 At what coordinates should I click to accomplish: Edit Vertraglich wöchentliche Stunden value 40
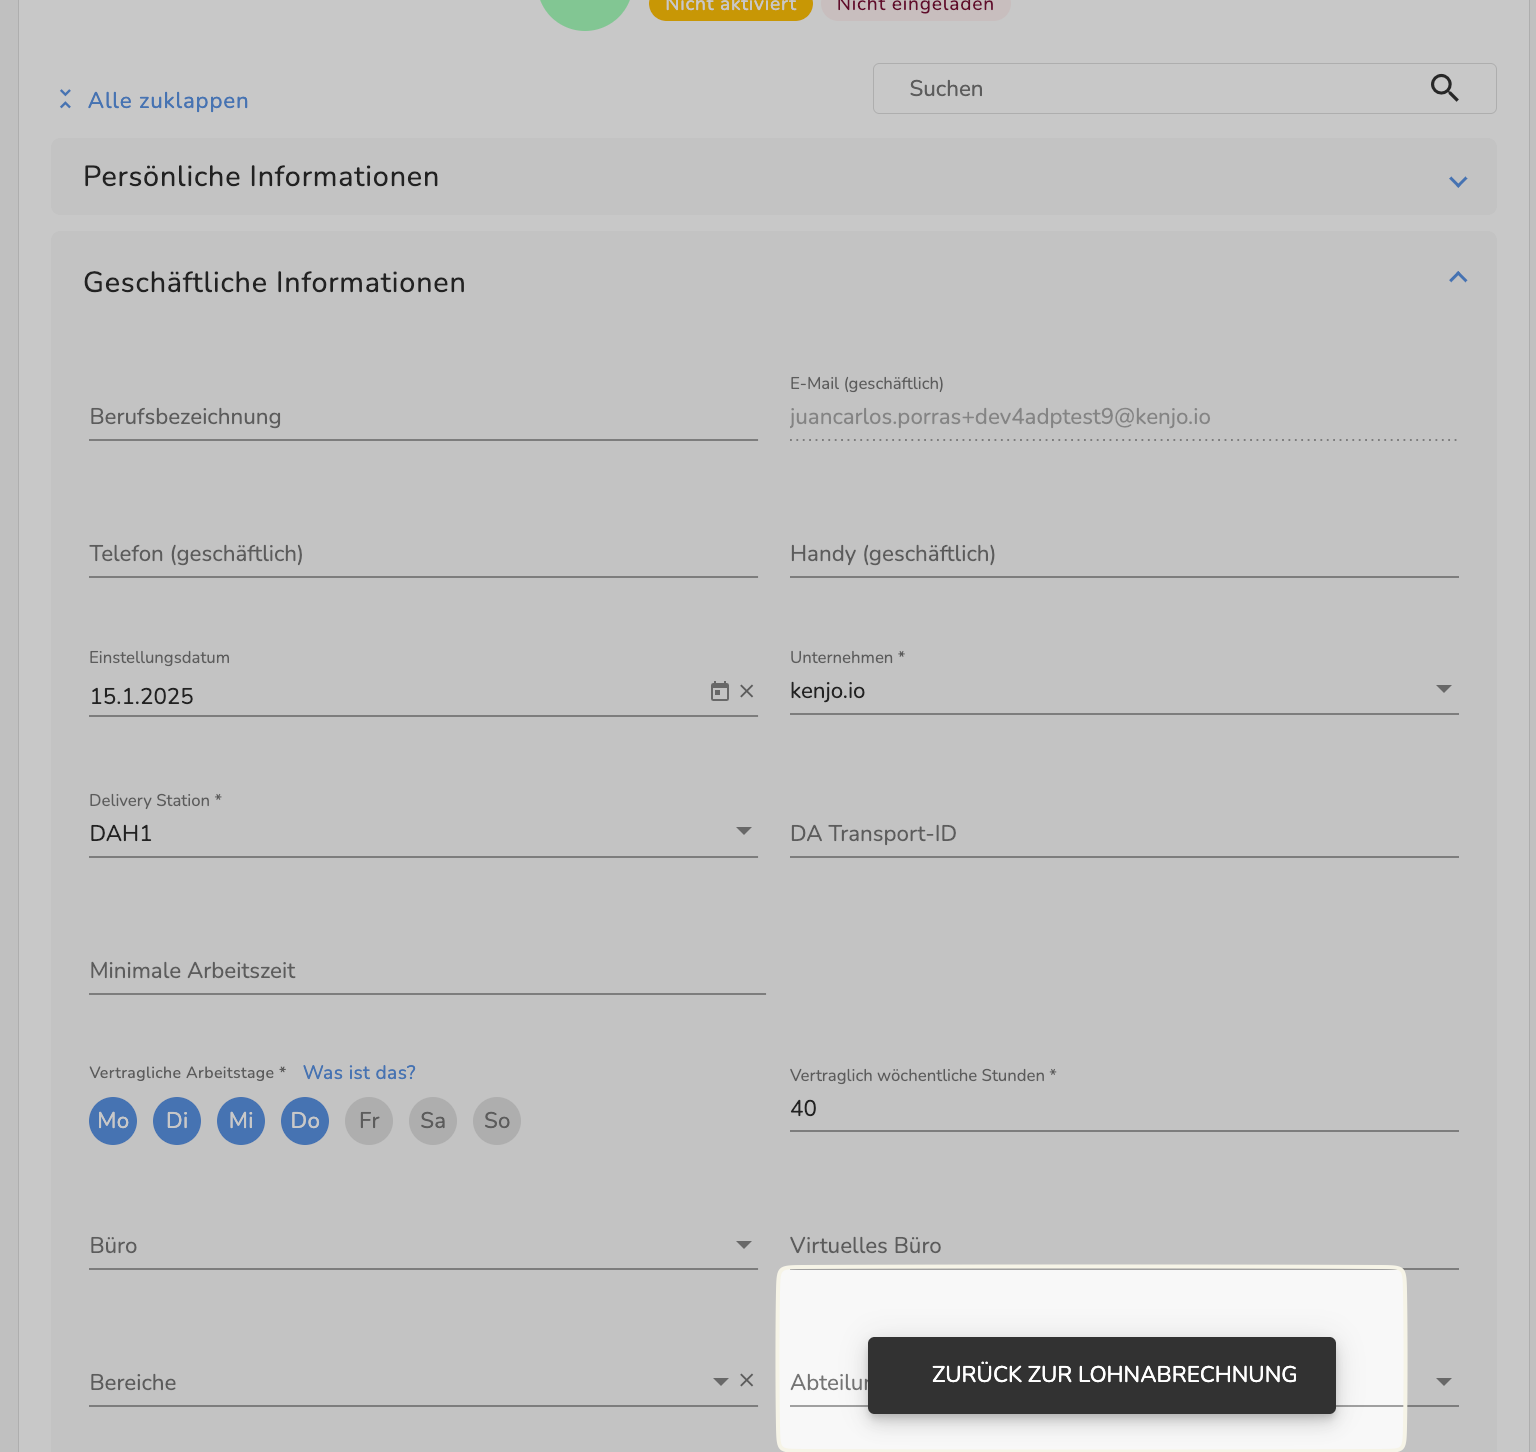pos(1124,1108)
